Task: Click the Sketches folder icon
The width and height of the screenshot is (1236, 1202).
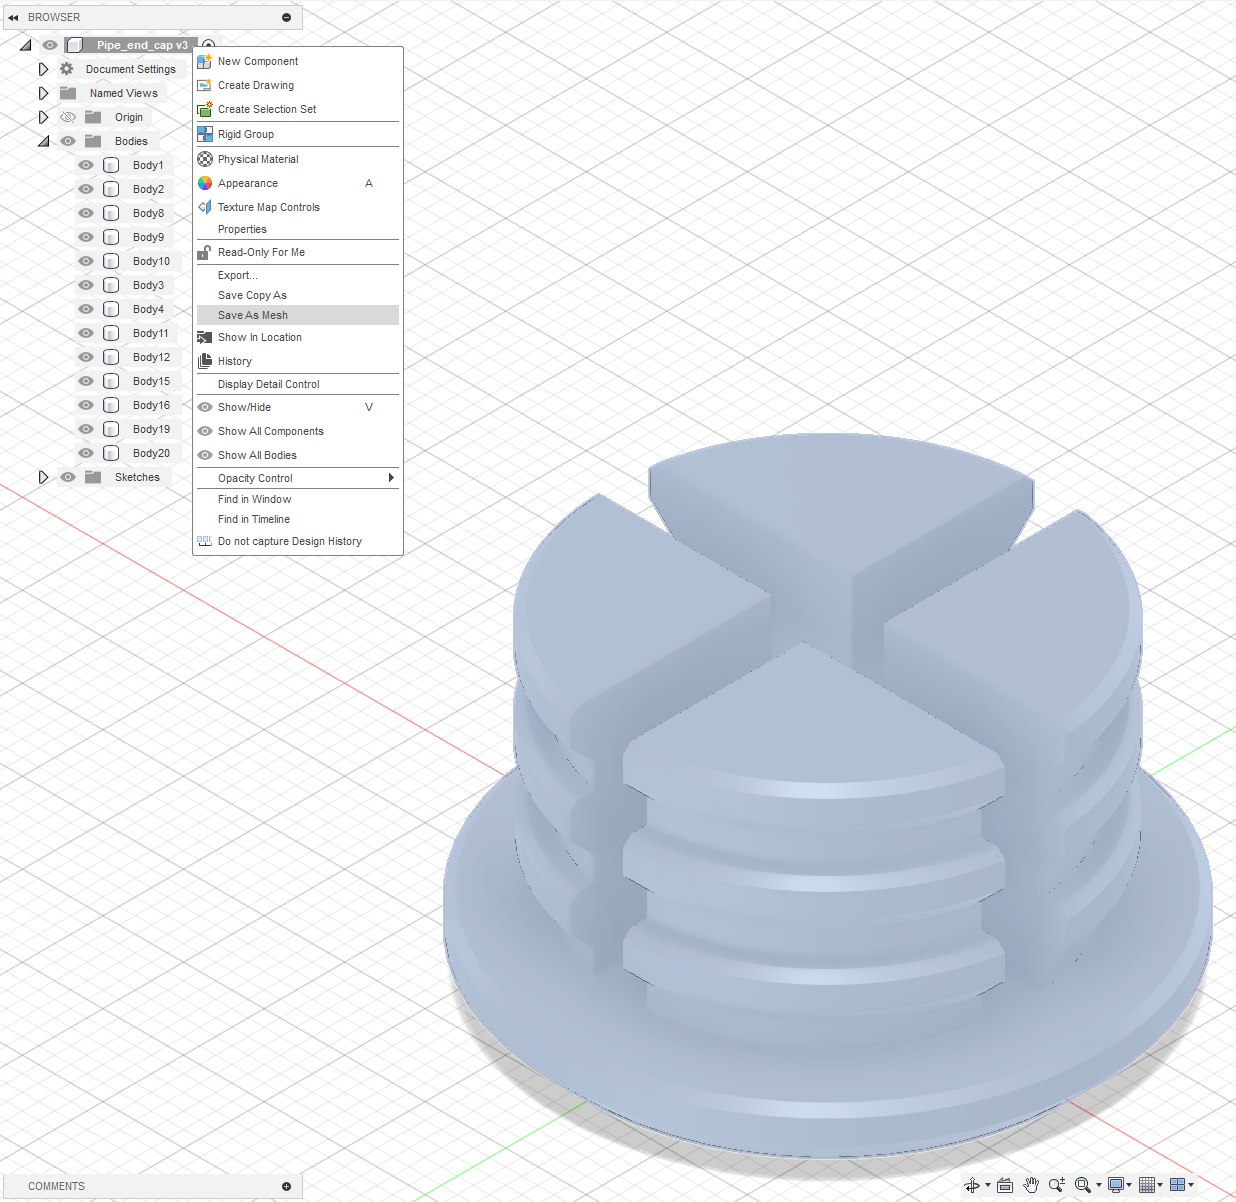Action: coord(93,477)
